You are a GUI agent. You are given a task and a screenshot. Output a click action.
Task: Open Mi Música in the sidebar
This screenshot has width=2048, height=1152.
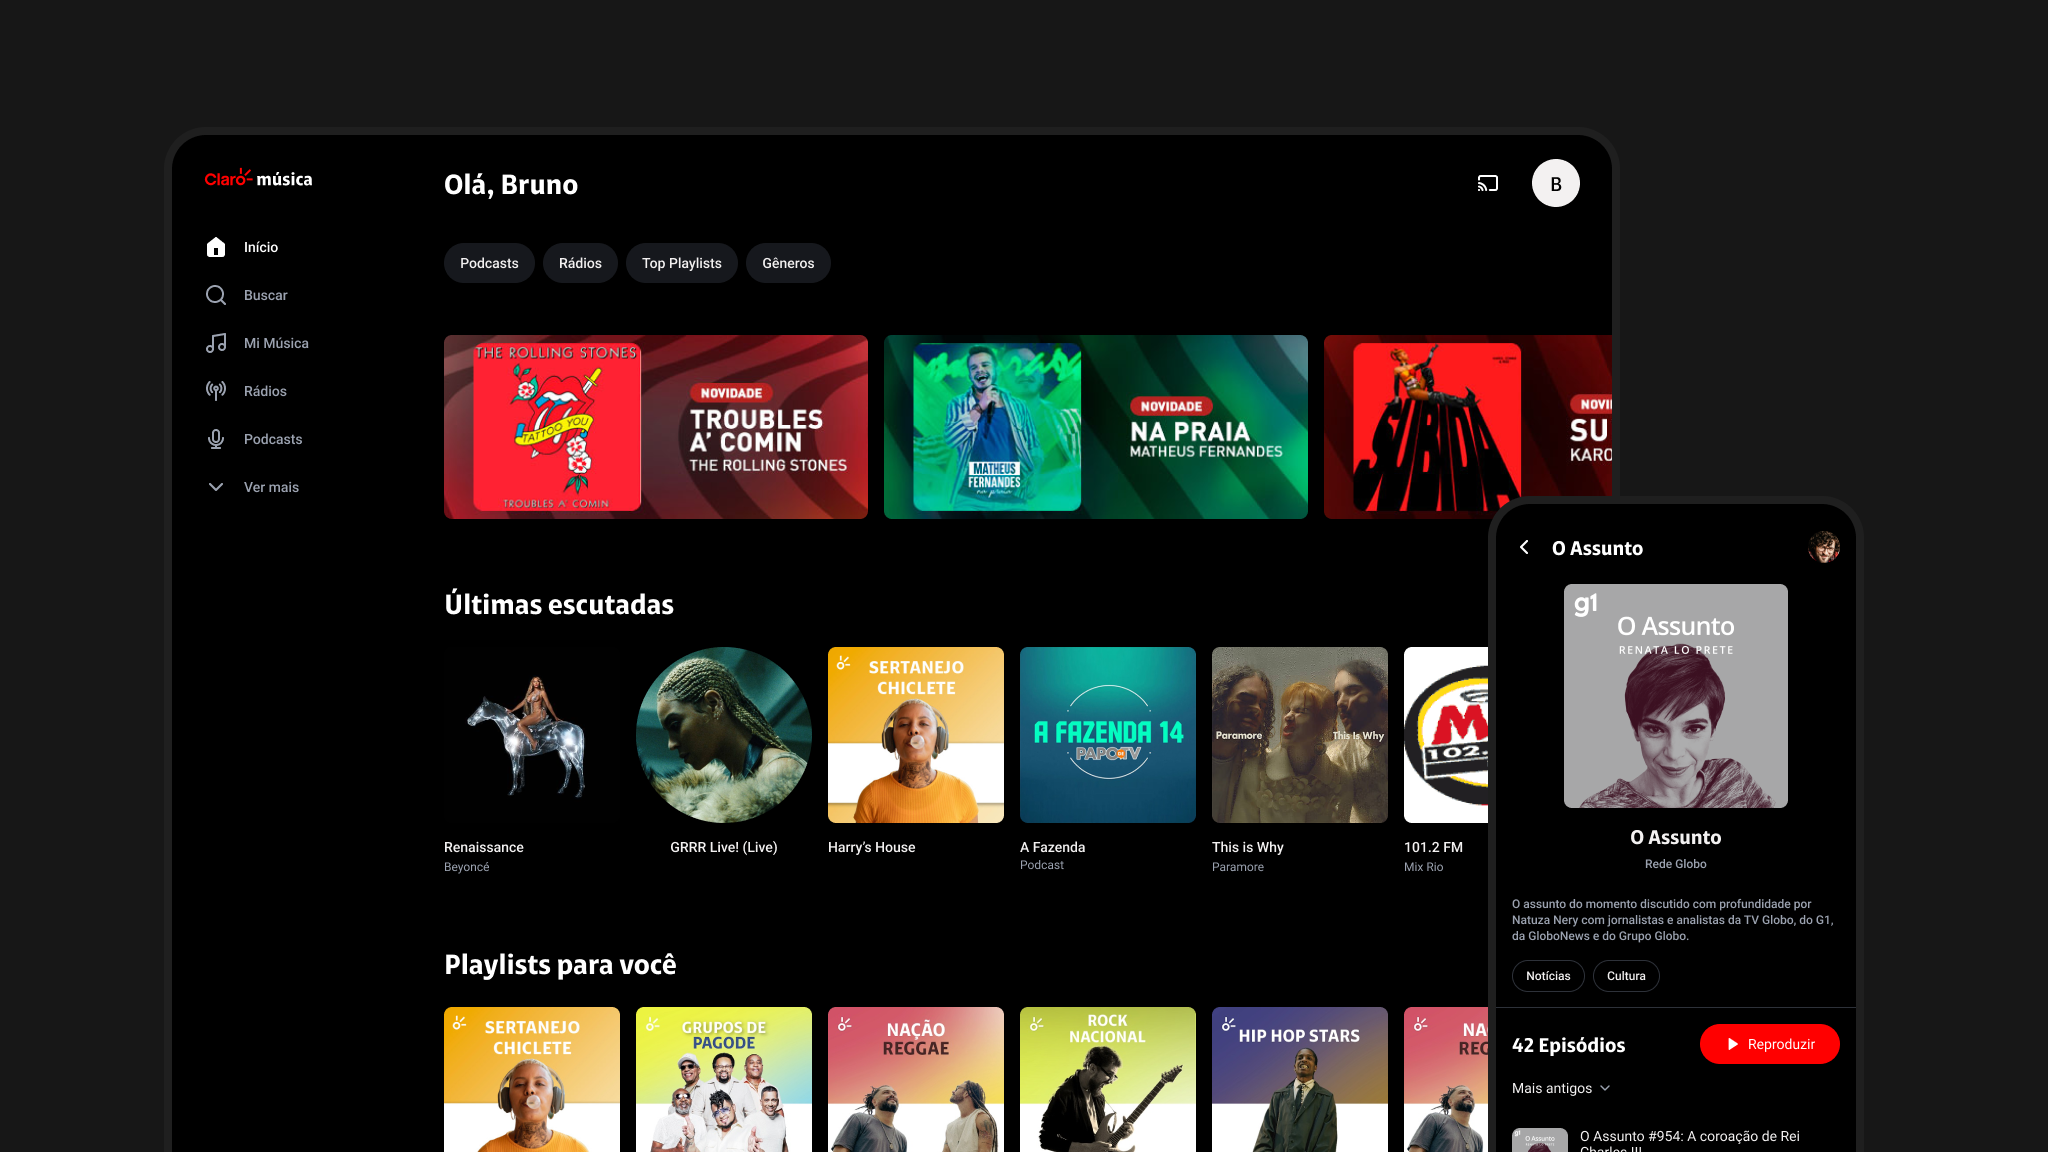click(276, 343)
